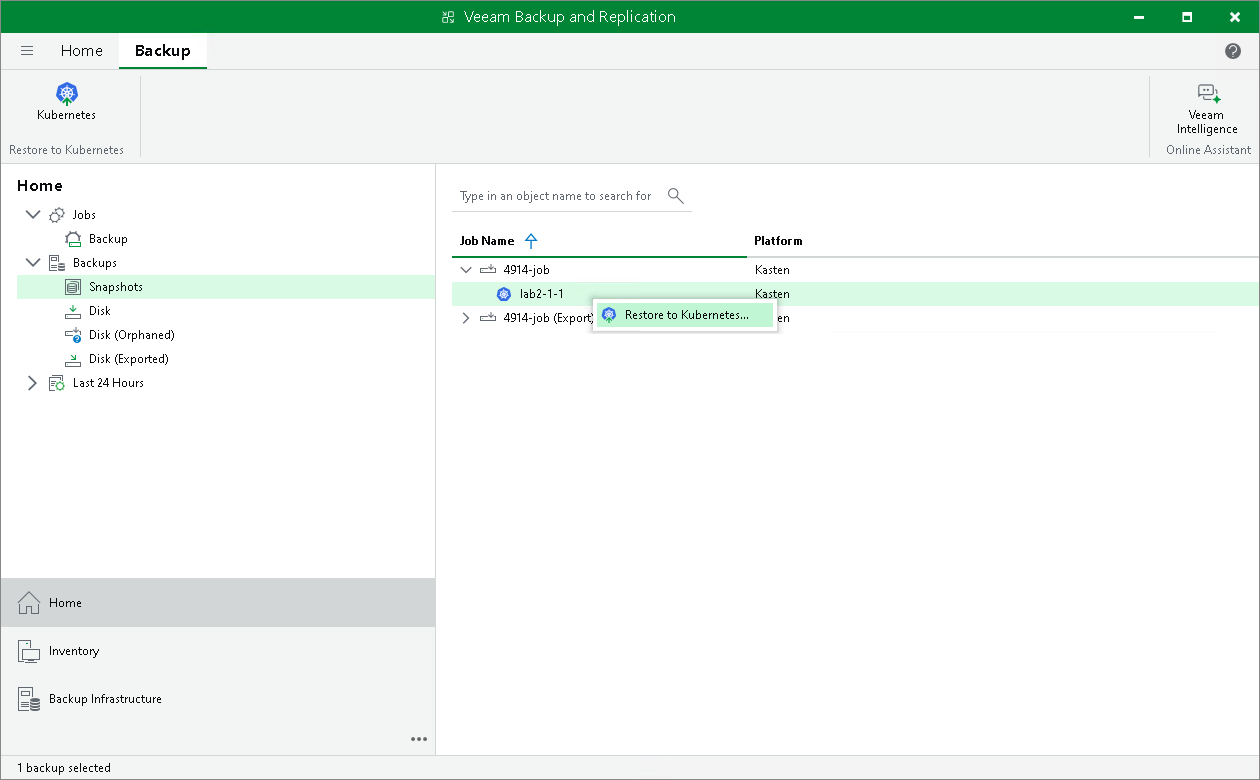Click the search magnifier icon

tap(676, 195)
